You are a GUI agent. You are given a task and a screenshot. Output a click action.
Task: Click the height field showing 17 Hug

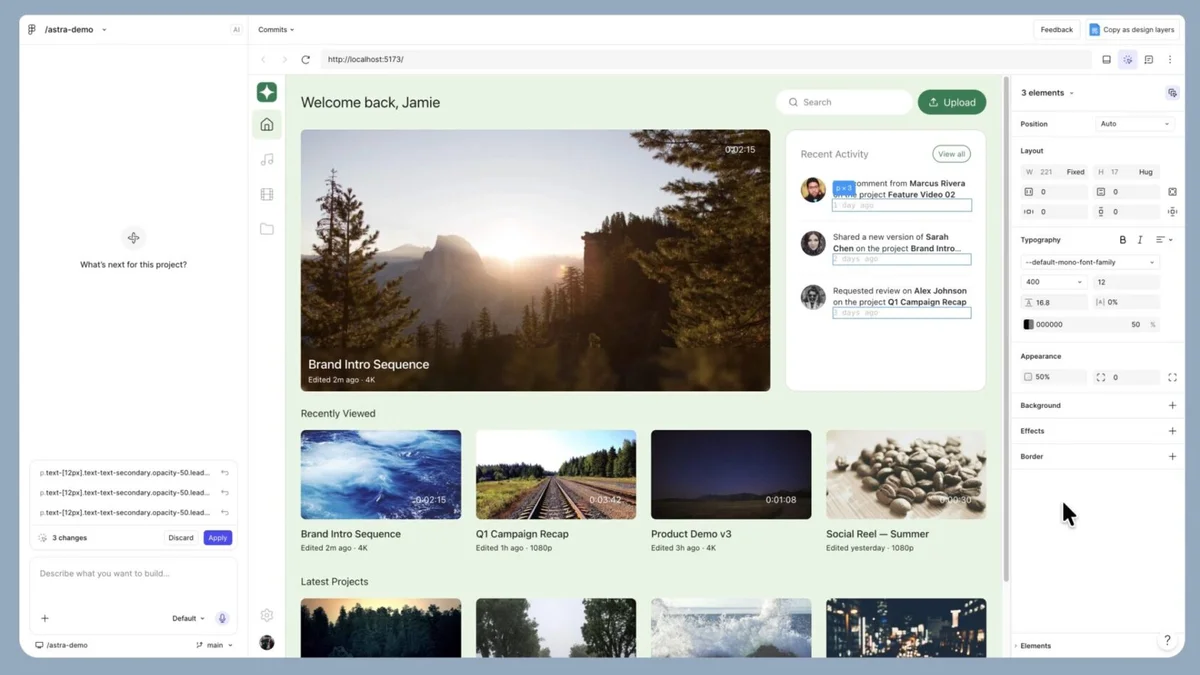coord(1126,172)
